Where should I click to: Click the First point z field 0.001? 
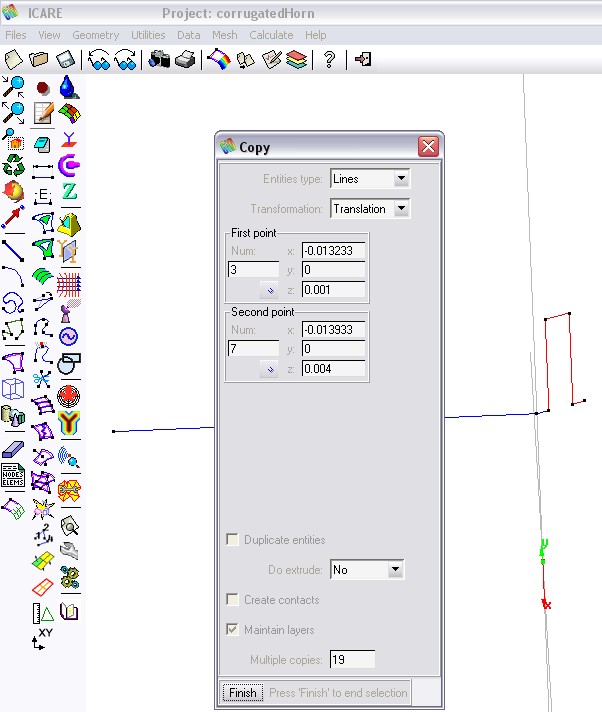(x=333, y=289)
